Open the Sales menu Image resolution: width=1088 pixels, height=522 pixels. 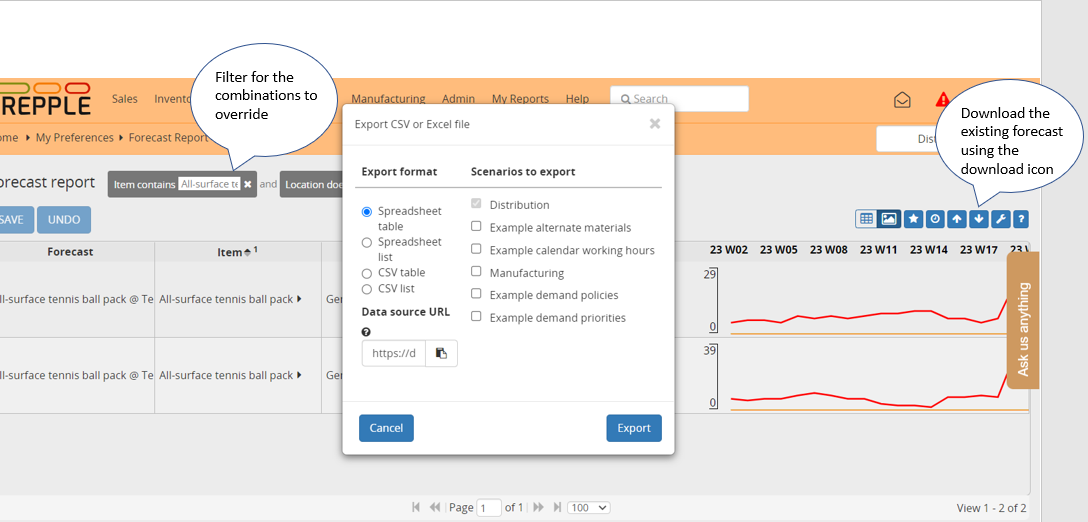pos(125,99)
